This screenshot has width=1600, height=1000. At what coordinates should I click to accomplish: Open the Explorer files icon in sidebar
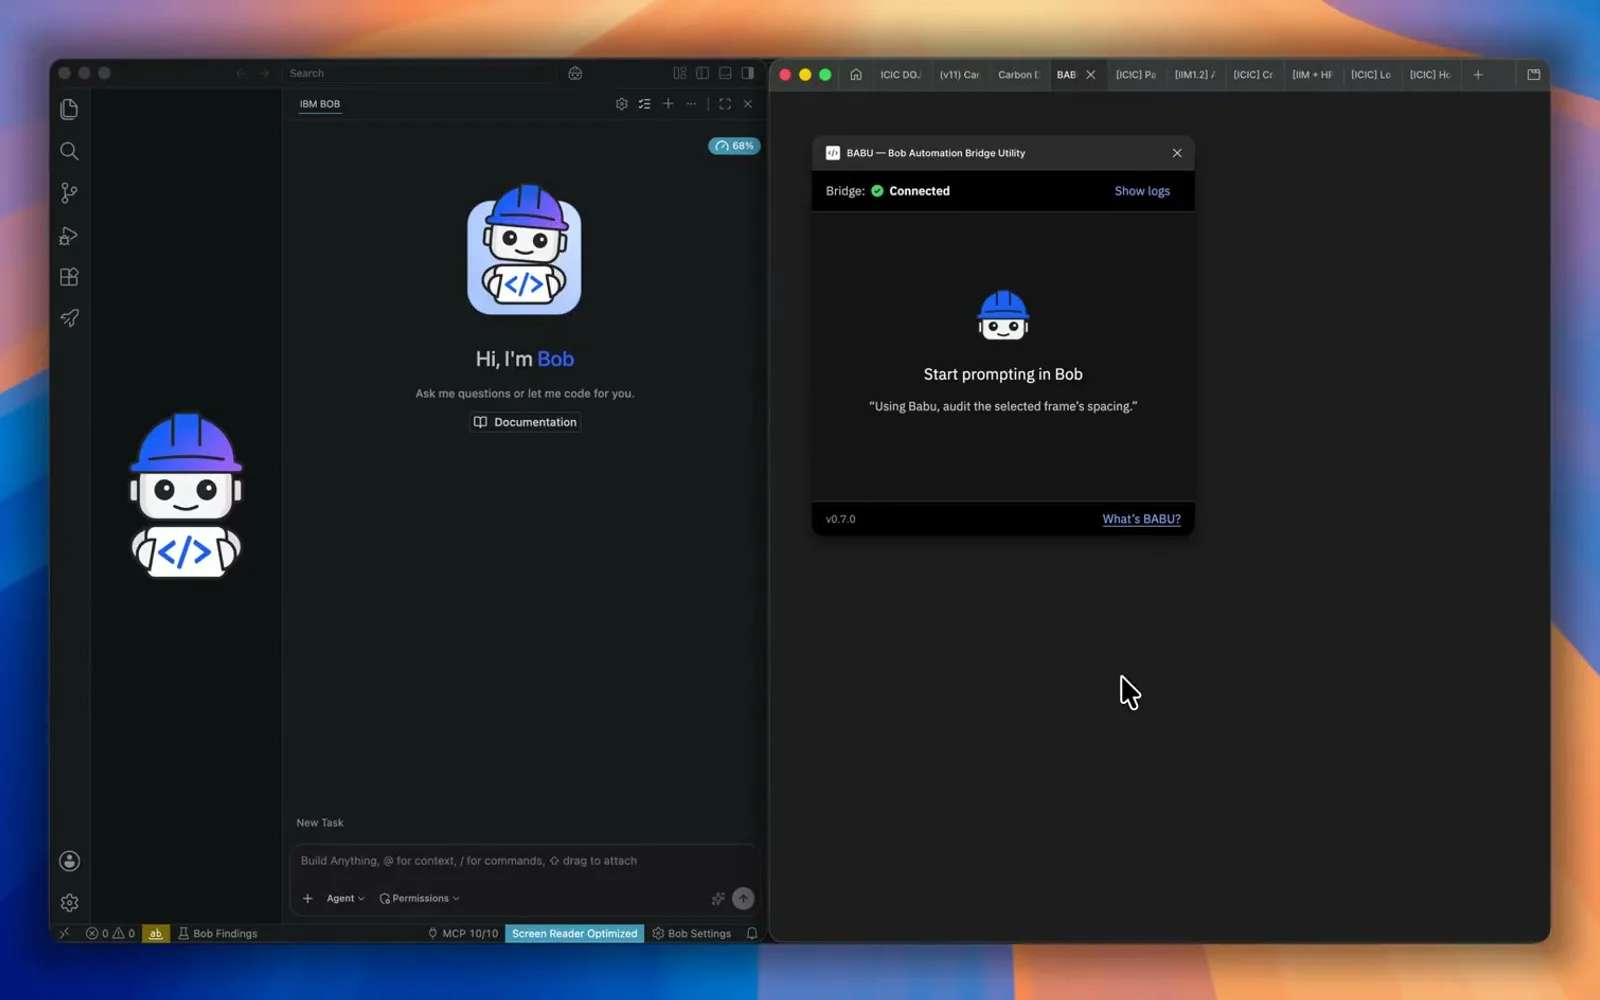point(69,108)
